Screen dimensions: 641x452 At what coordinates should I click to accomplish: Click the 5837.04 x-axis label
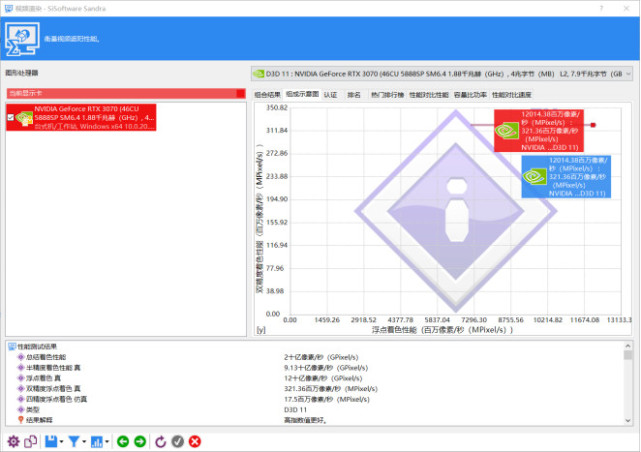pos(437,320)
